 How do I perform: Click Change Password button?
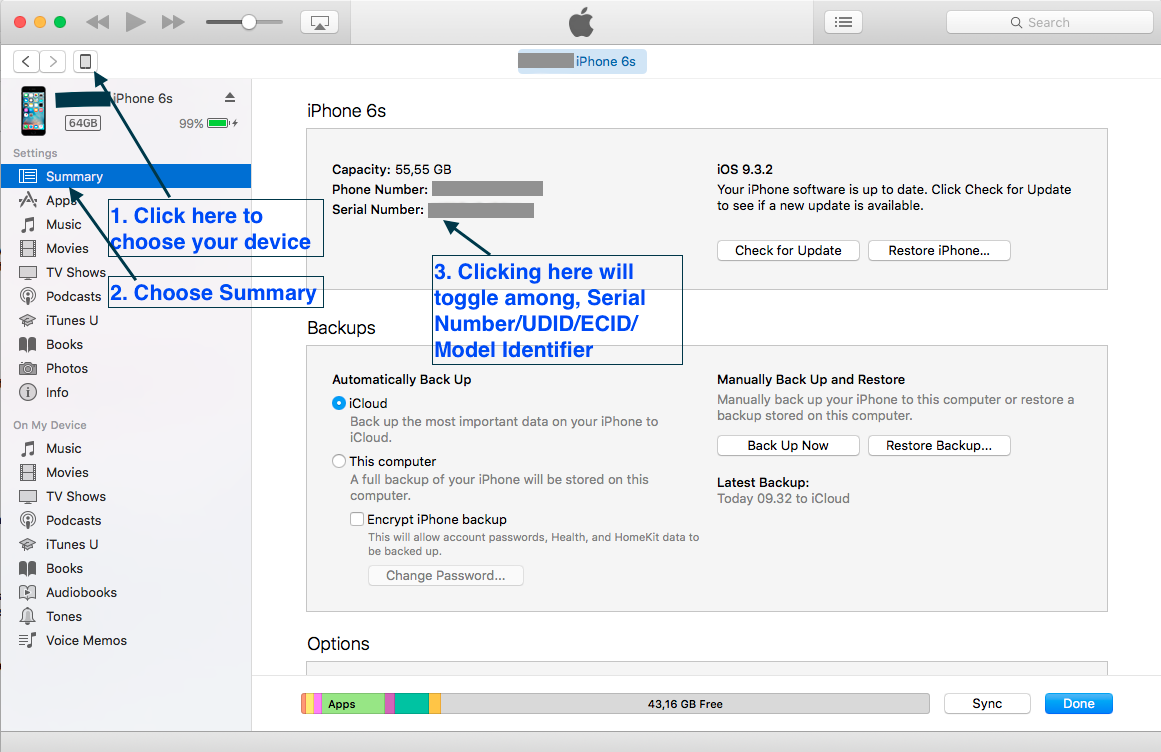point(446,575)
